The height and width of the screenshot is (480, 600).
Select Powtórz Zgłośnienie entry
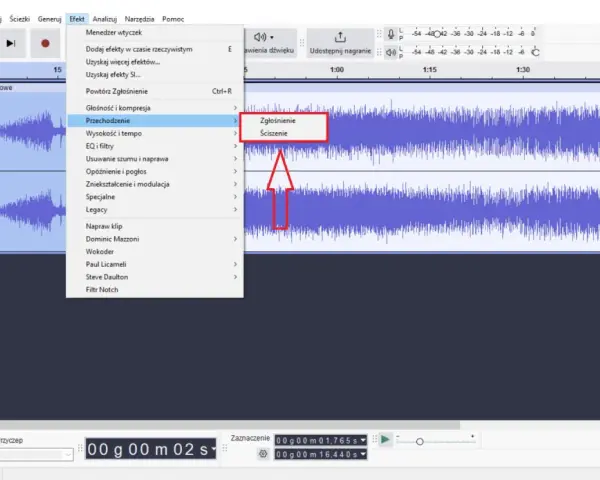coord(155,91)
